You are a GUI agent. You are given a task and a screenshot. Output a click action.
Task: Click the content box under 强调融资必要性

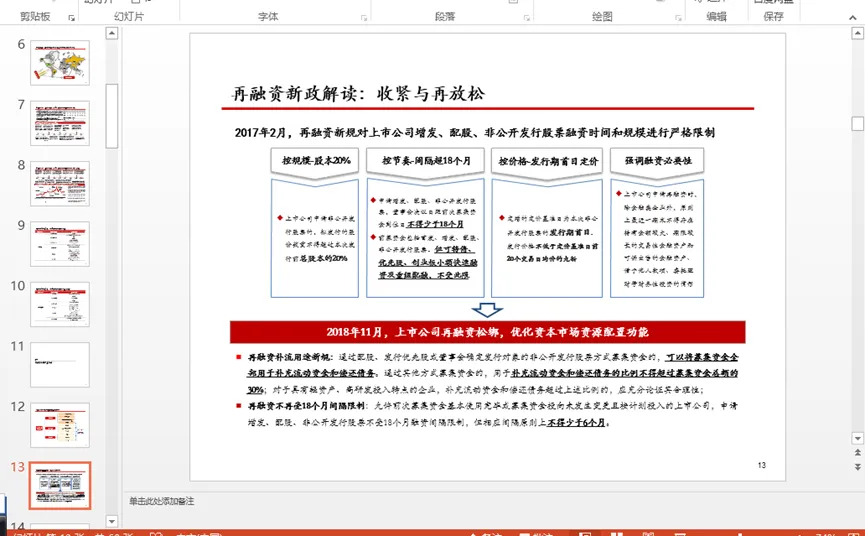(x=658, y=238)
